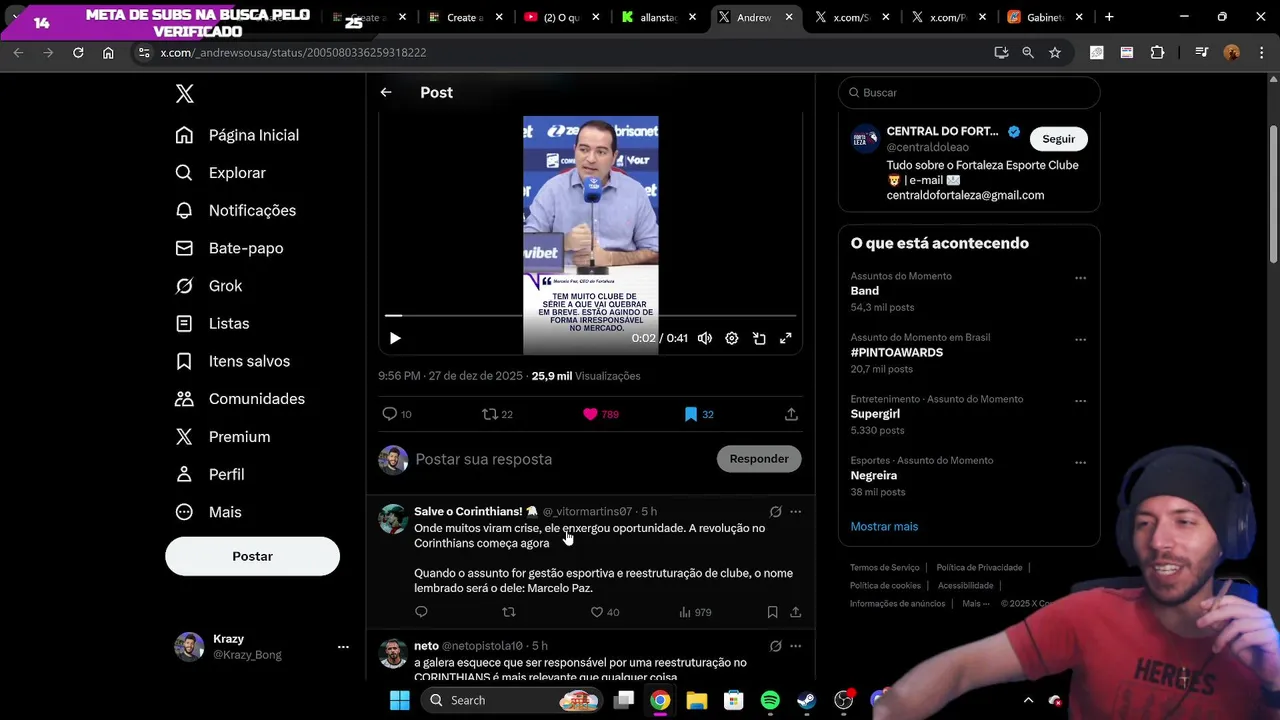This screenshot has height=720, width=1280.
Task: Open options for #PINTOAWARDS trend
Action: pos(1080,340)
